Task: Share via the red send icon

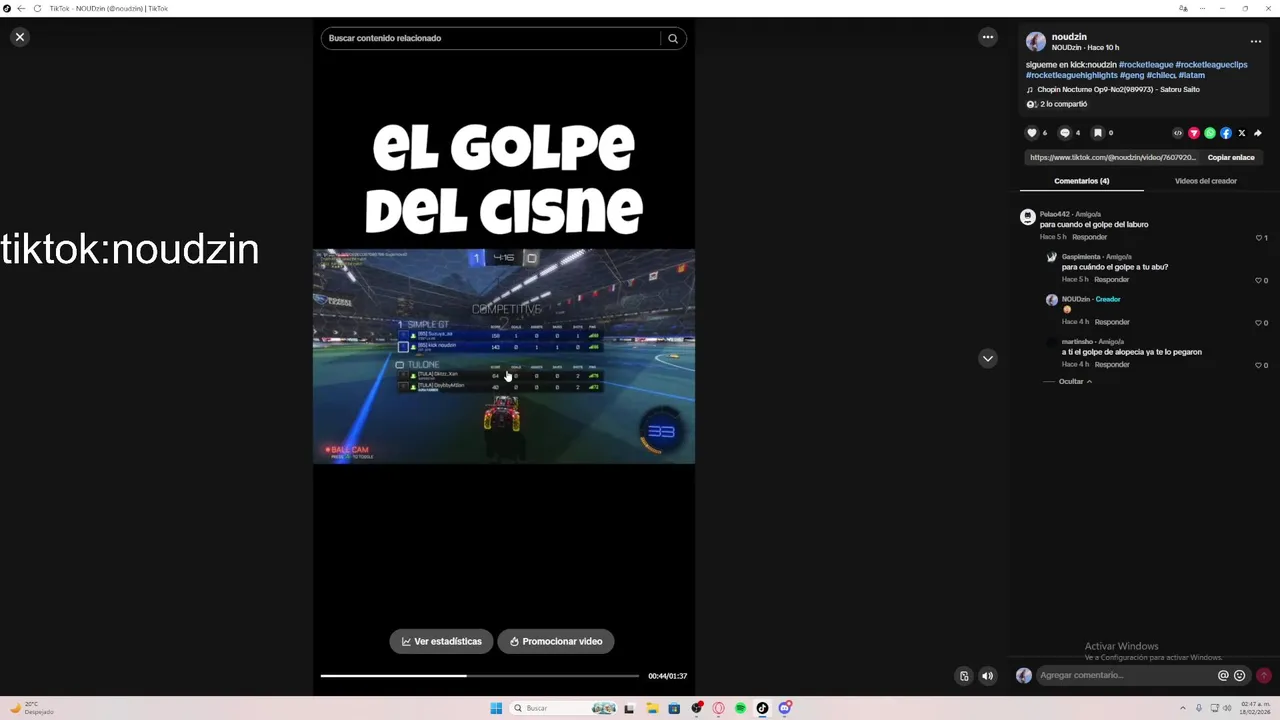Action: click(x=1194, y=133)
